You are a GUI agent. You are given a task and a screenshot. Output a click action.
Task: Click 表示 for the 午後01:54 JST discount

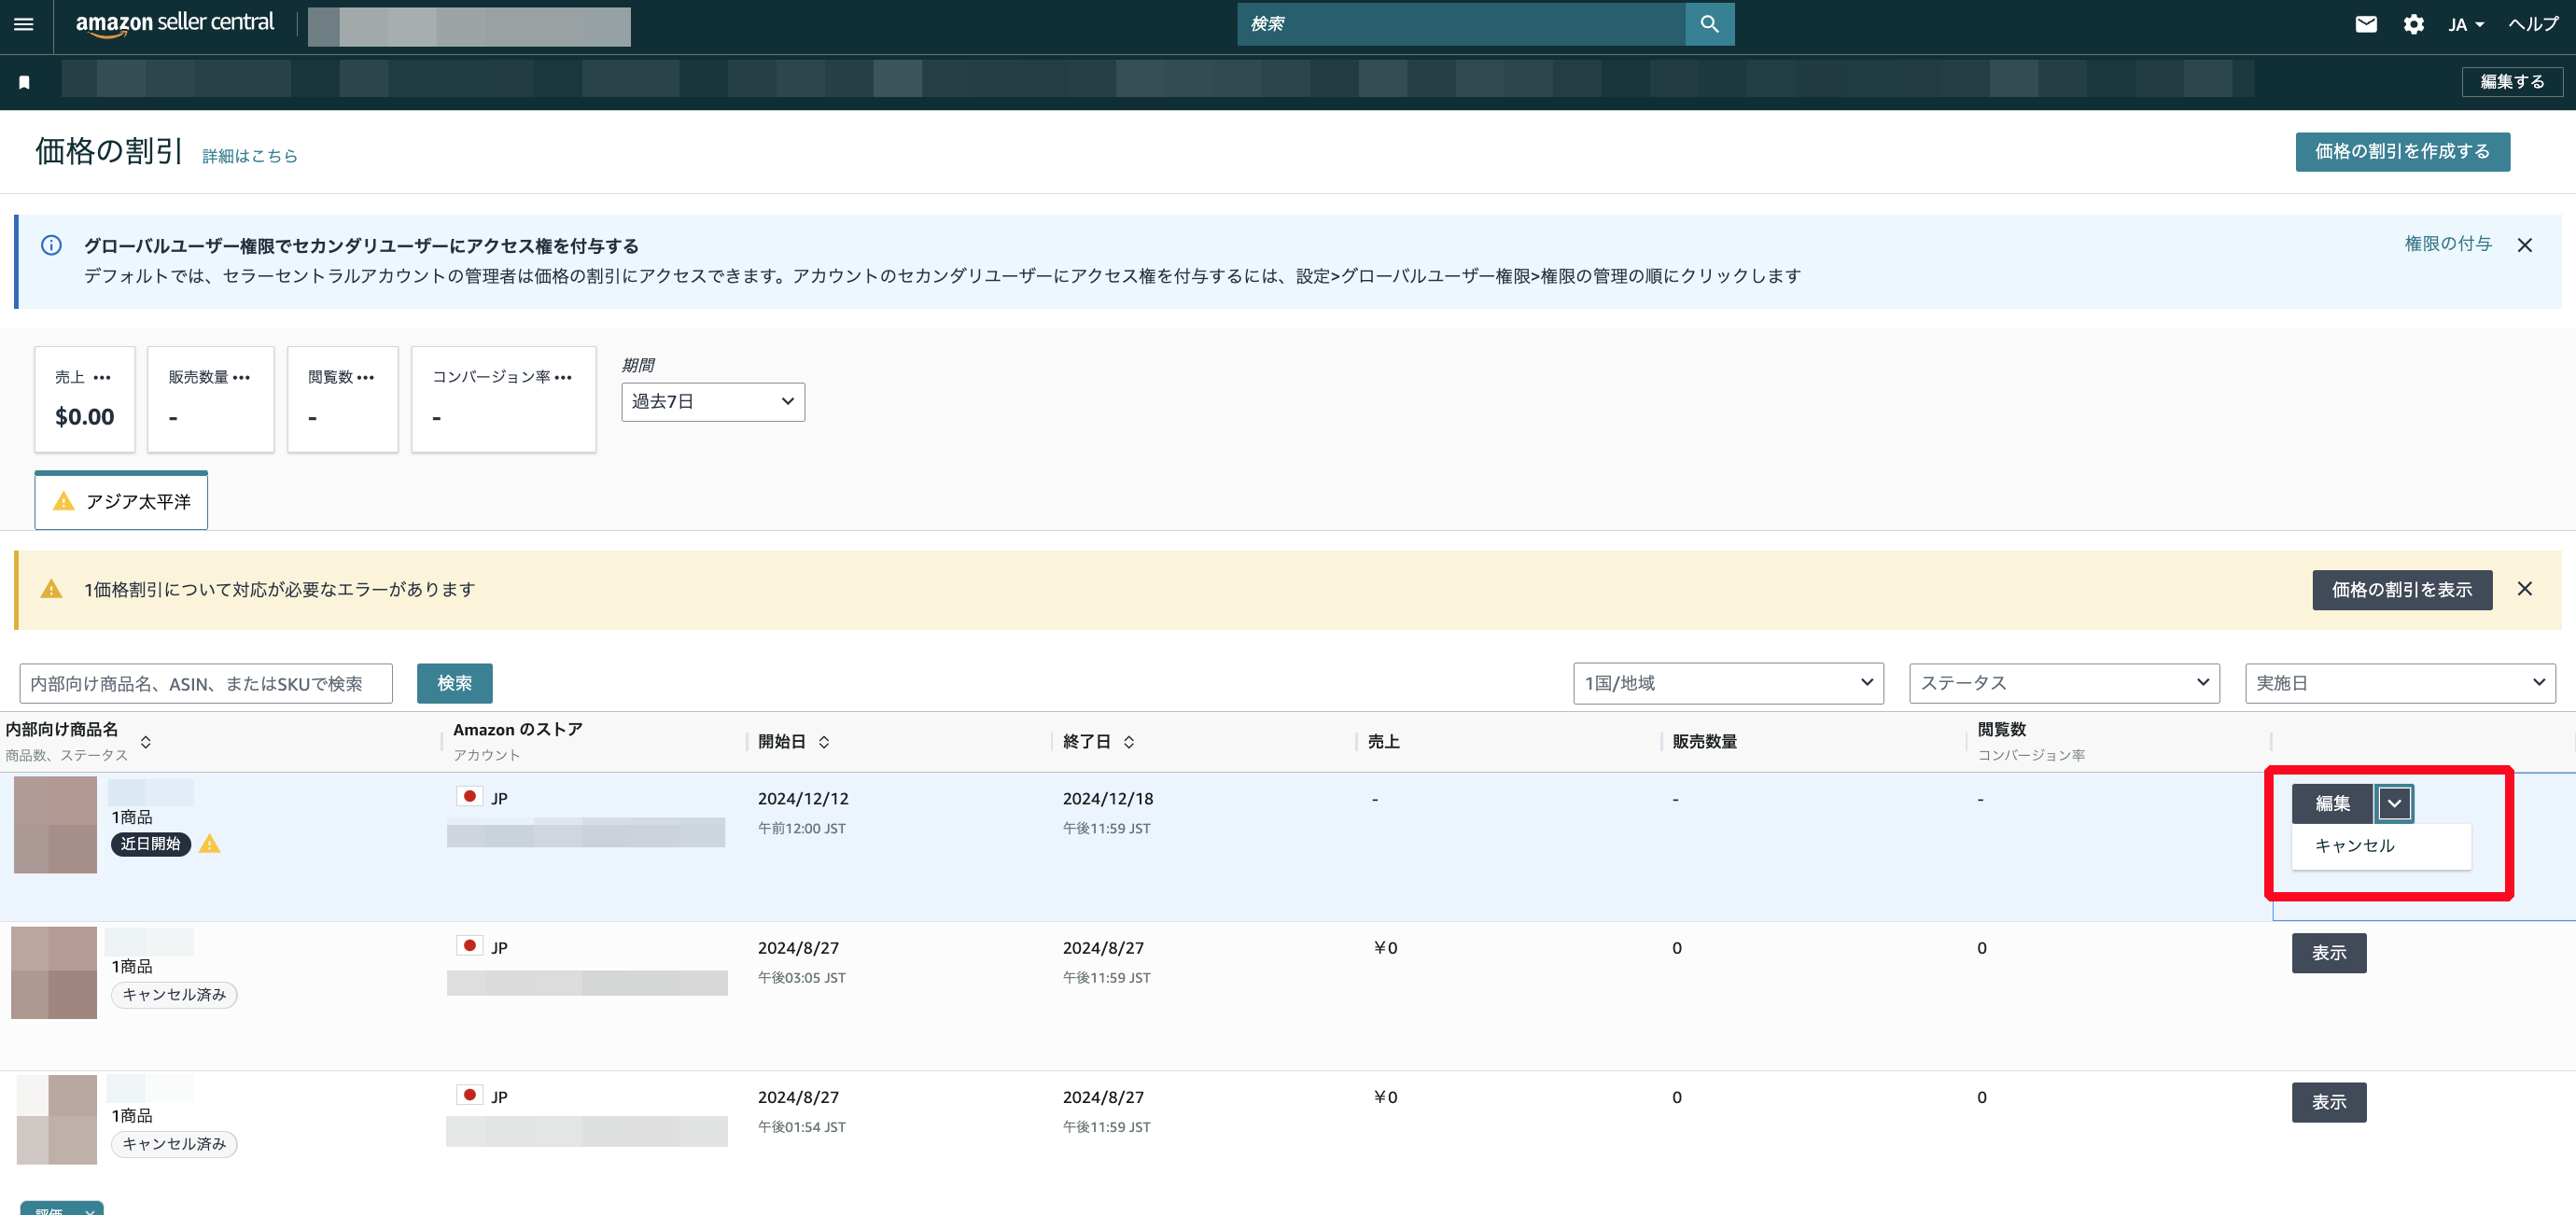tap(2329, 1102)
